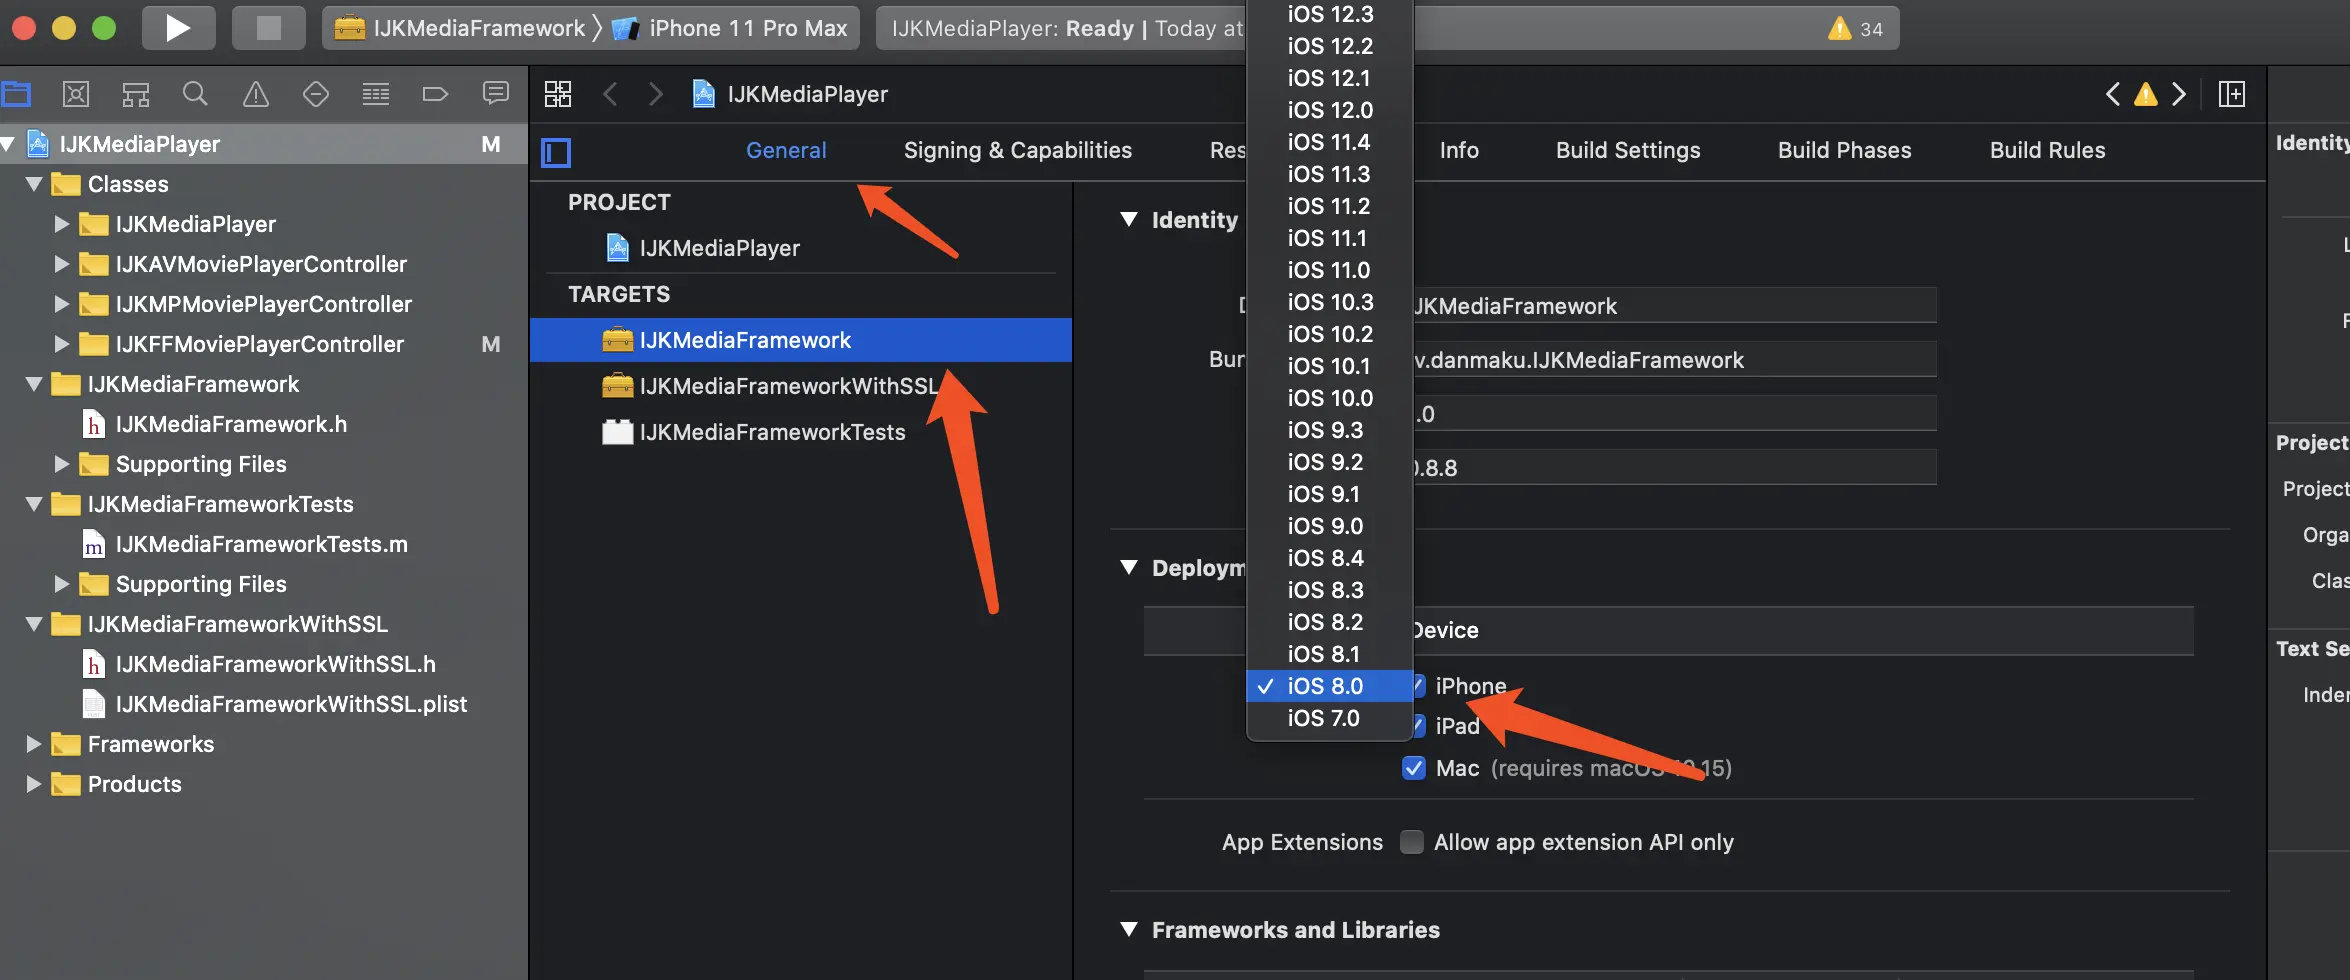Collapse the Deployment Info section

point(1129,568)
